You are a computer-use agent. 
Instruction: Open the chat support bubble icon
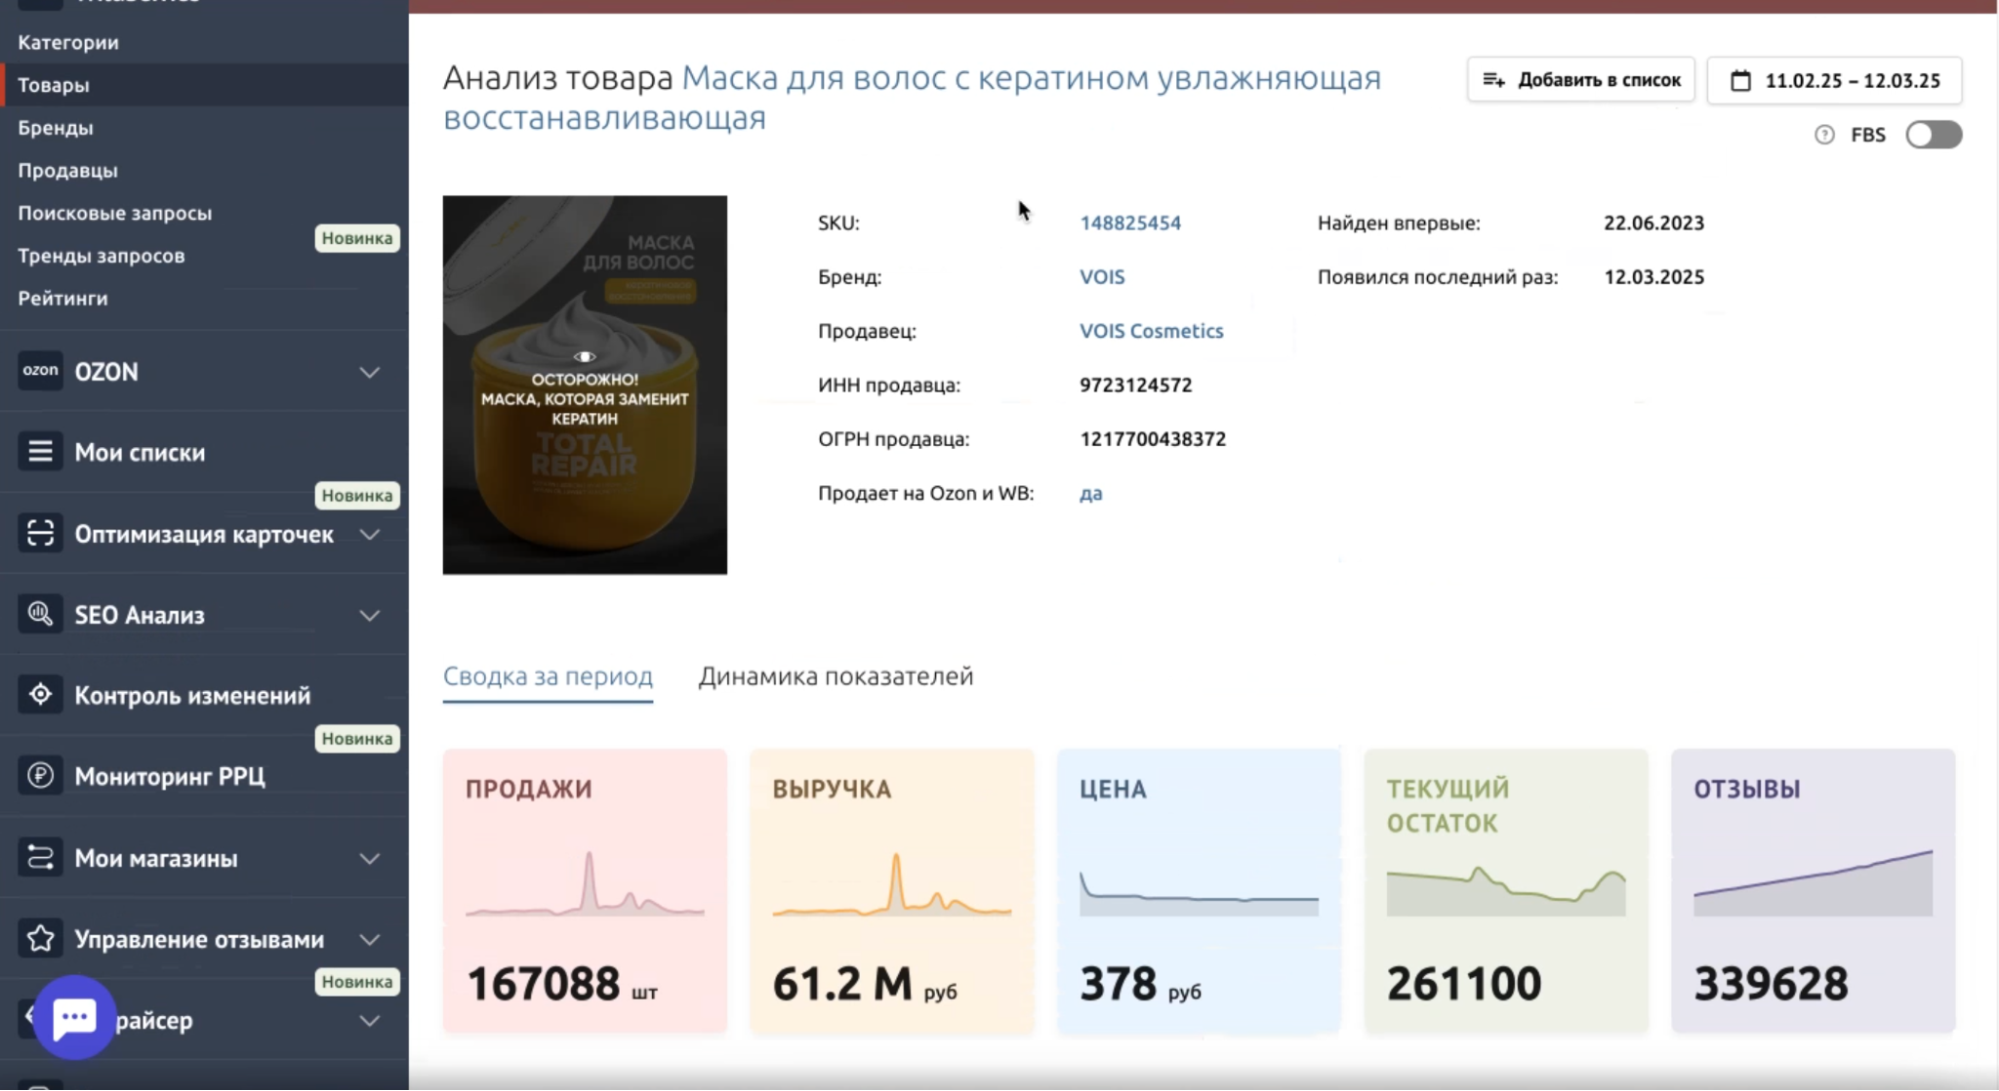[76, 1017]
